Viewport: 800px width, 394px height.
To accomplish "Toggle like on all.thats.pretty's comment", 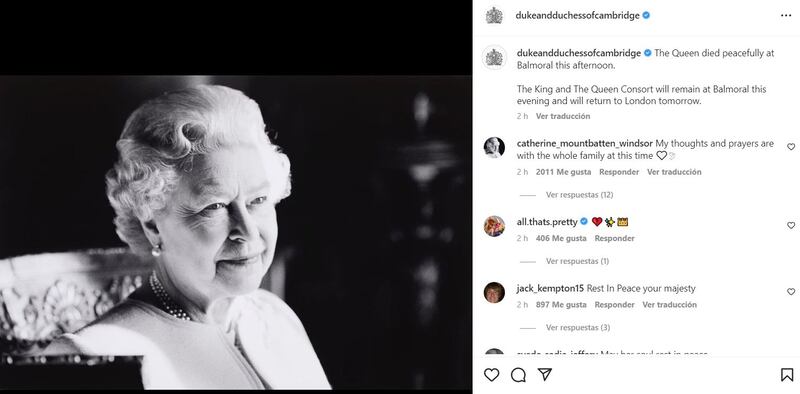I will [791, 226].
